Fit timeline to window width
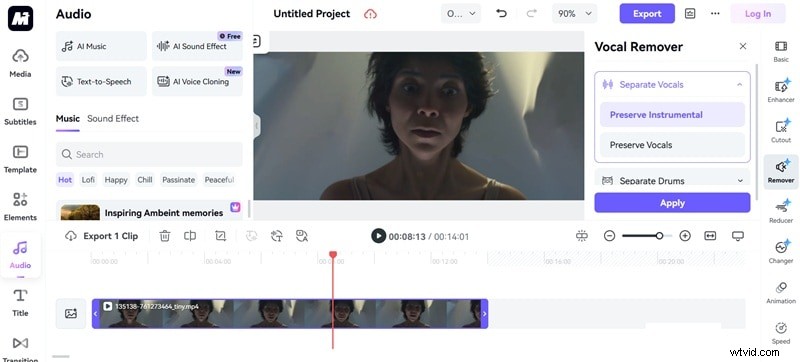 coord(710,236)
